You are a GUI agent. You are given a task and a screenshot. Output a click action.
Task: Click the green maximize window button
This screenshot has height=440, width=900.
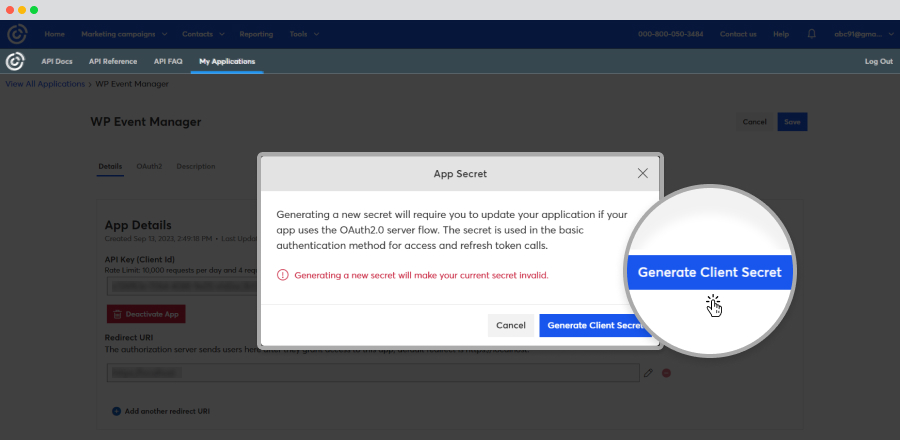[34, 10]
